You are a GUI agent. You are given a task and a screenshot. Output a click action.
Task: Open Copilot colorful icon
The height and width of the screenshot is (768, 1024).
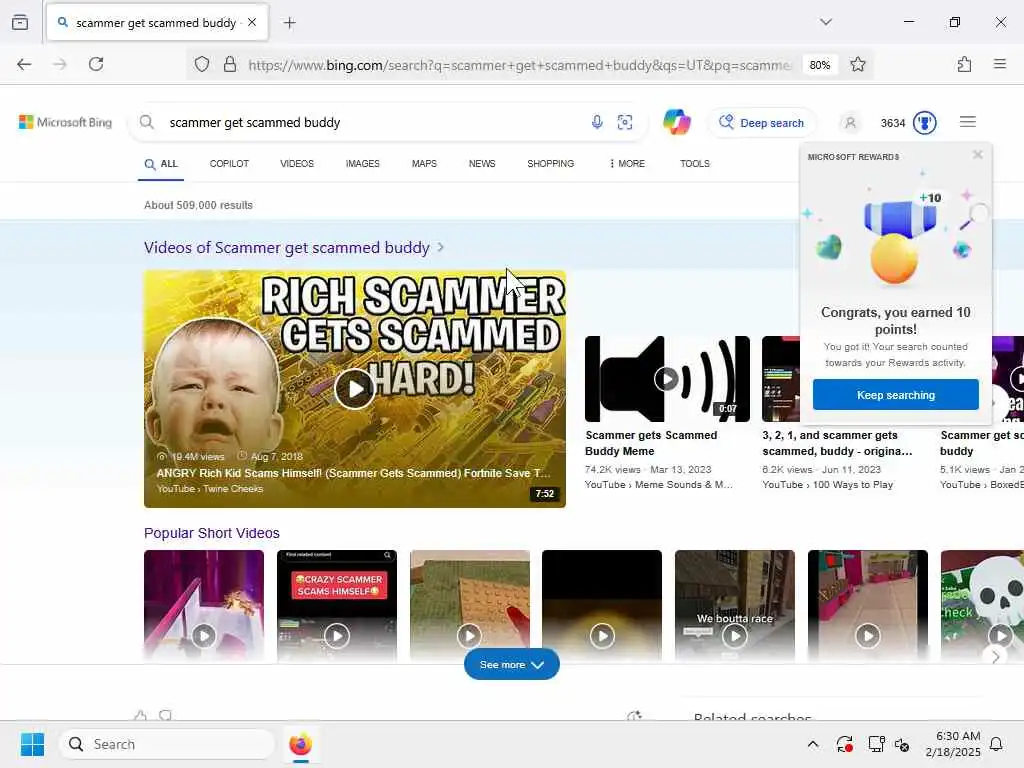point(677,122)
